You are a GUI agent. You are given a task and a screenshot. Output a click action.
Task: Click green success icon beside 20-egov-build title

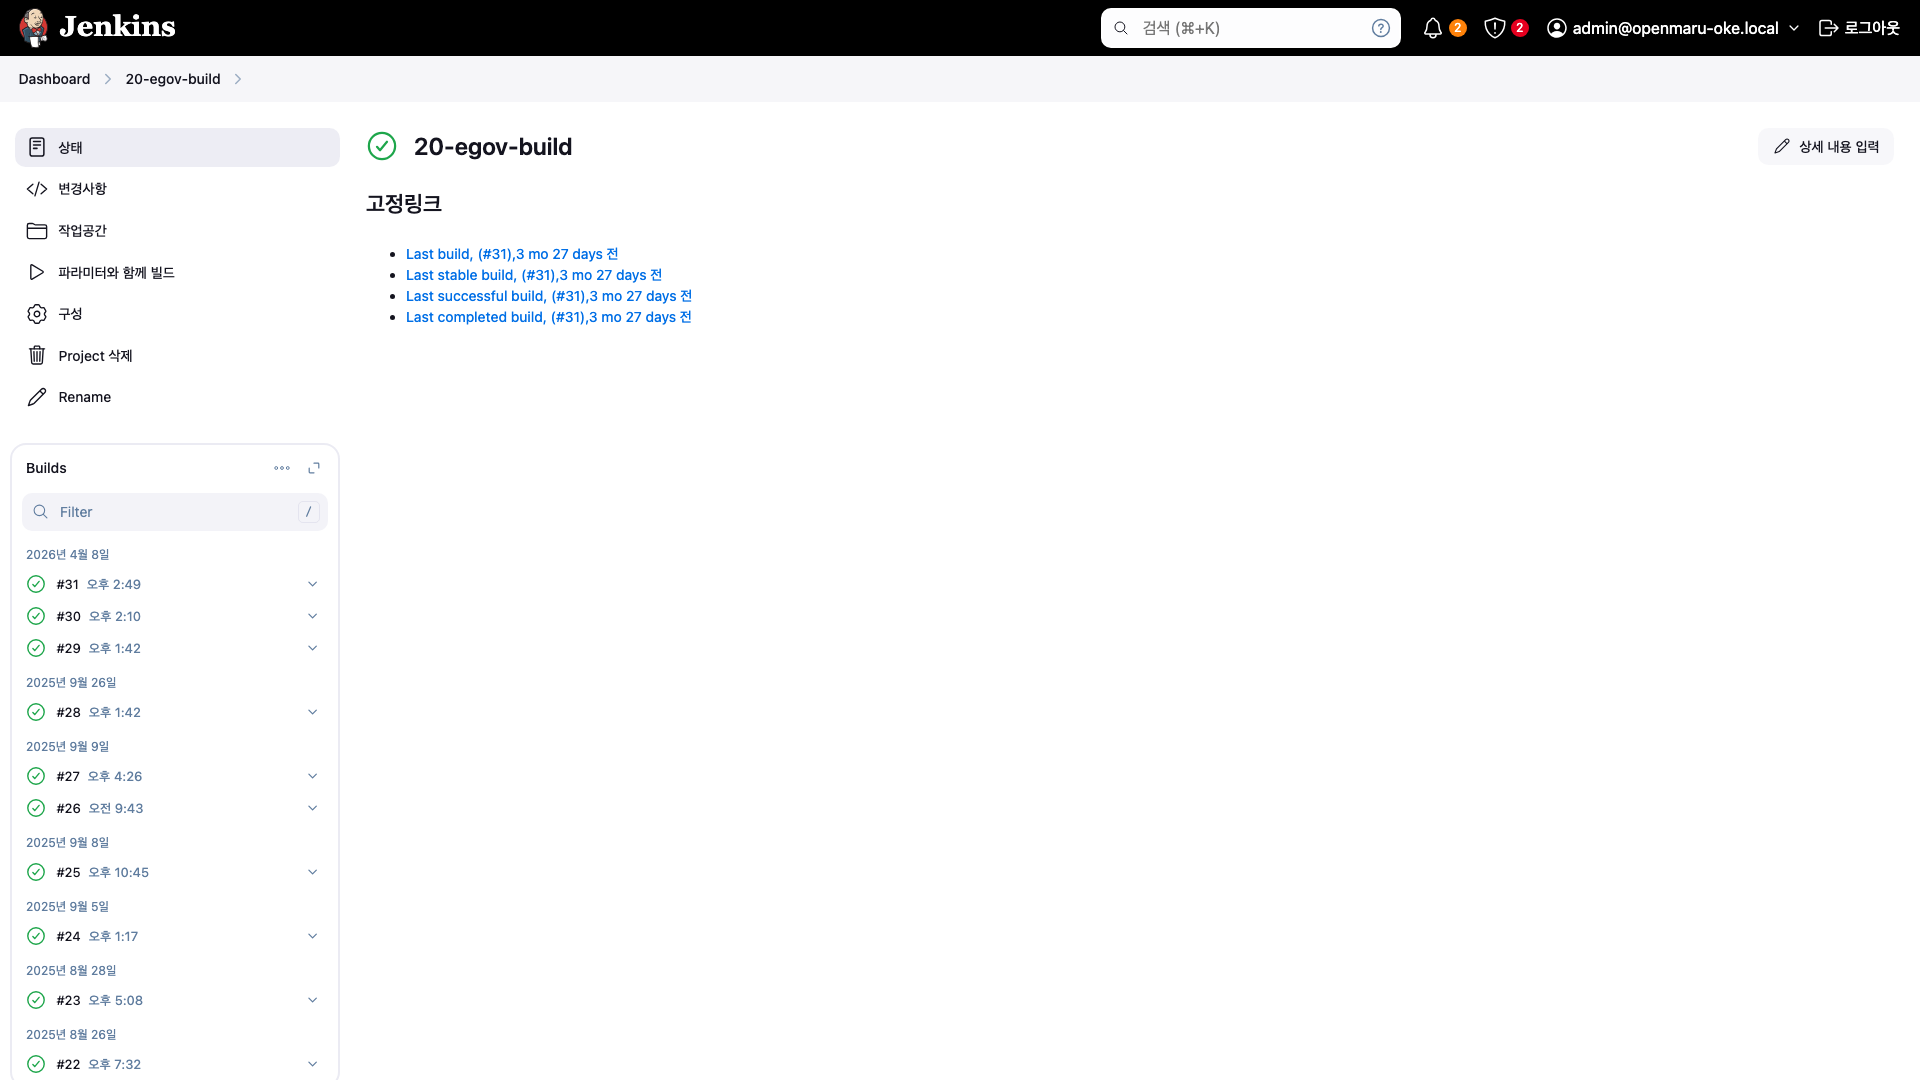[382, 146]
